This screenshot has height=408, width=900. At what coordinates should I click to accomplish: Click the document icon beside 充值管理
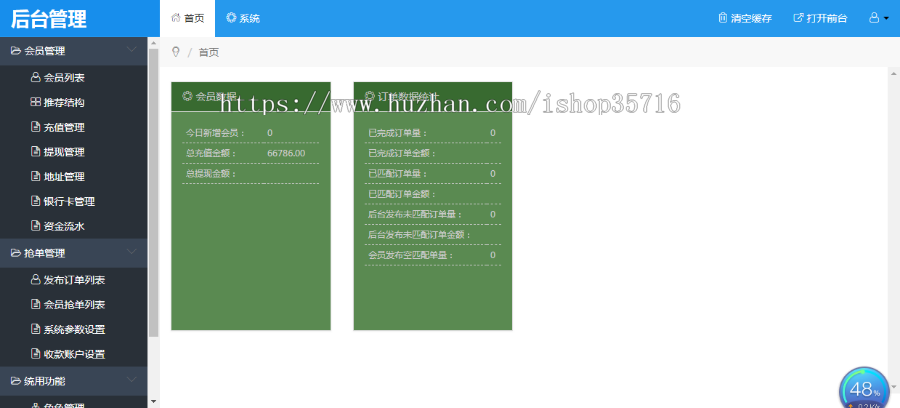[36, 127]
